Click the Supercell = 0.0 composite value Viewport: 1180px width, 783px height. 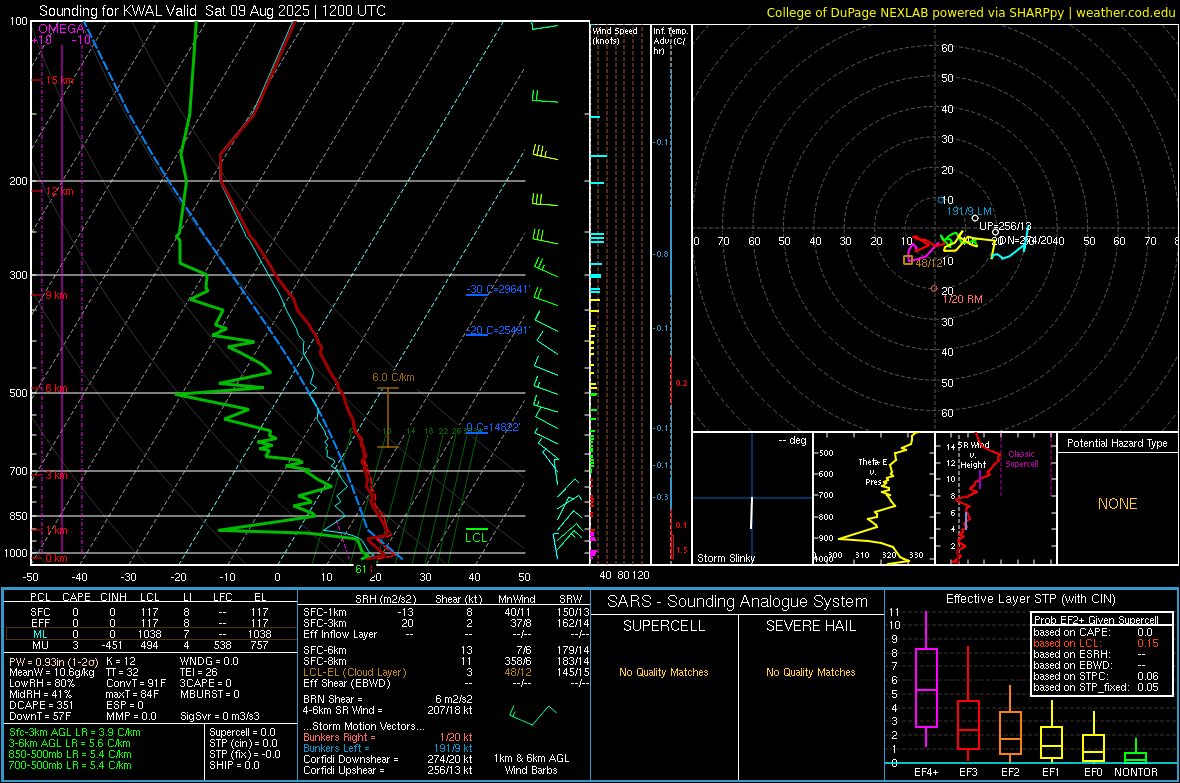(x=242, y=732)
